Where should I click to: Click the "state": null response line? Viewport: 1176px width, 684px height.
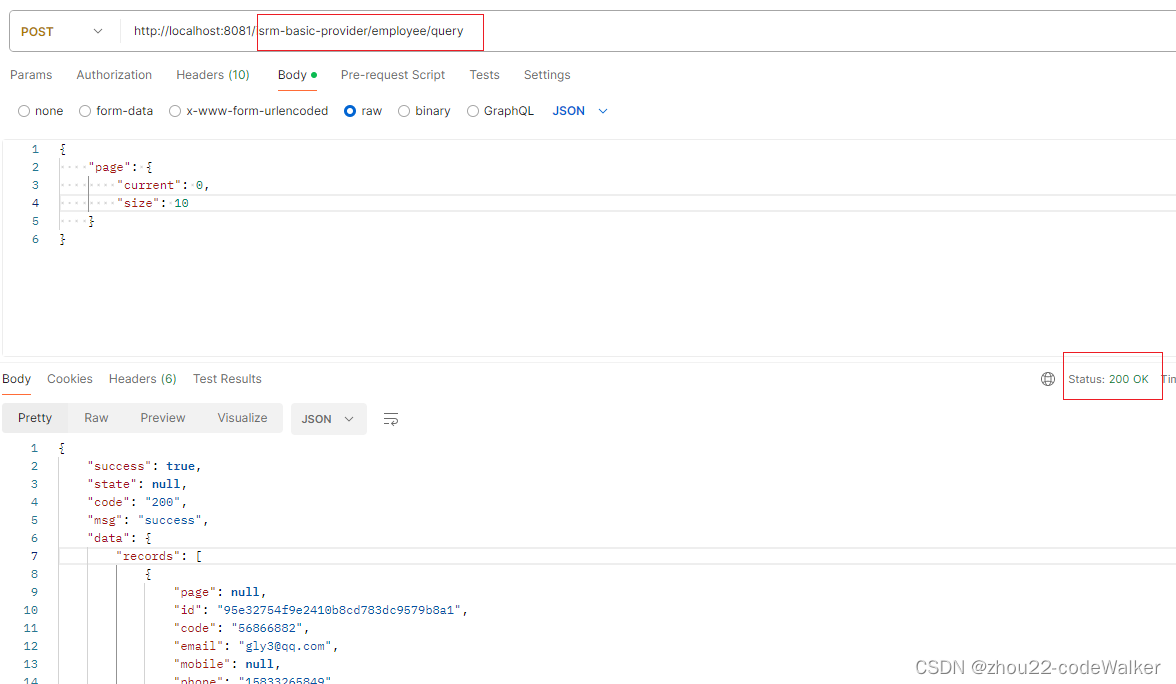(136, 484)
